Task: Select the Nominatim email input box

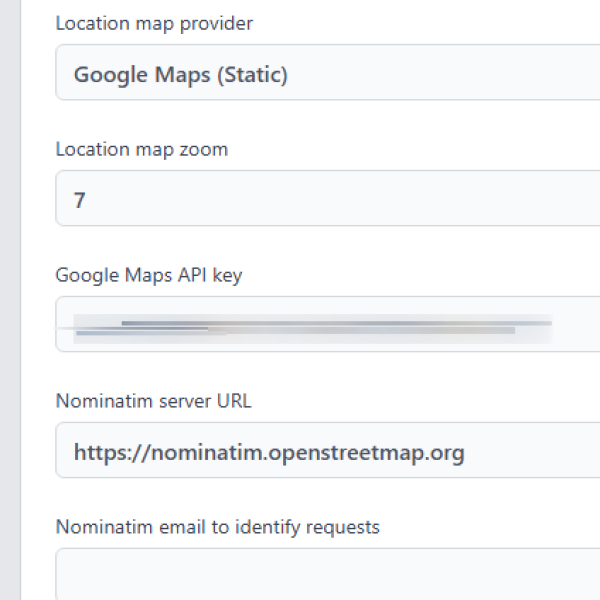Action: tap(330, 575)
